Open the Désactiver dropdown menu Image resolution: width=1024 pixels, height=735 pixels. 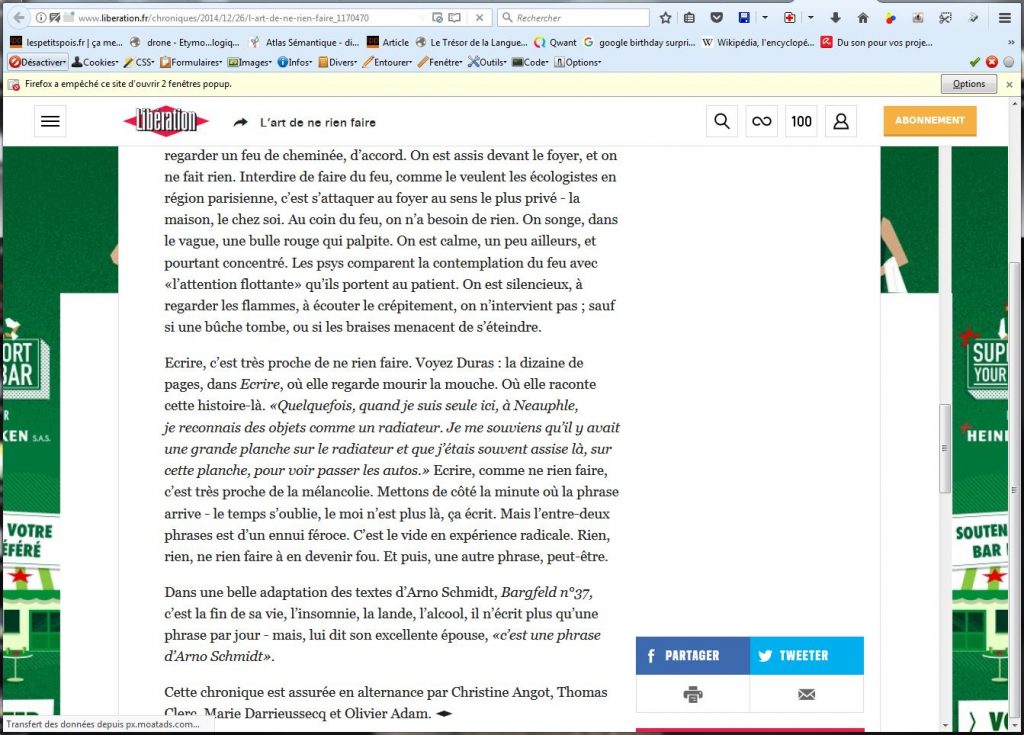[x=37, y=62]
